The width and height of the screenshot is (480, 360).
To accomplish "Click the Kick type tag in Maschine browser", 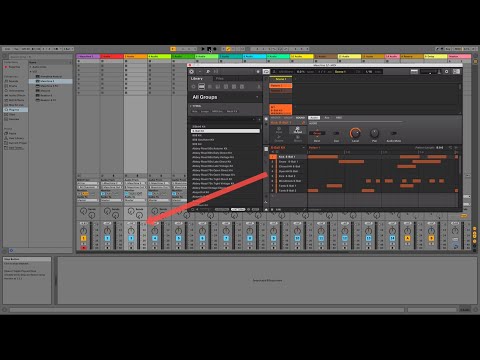I will point(195,111).
